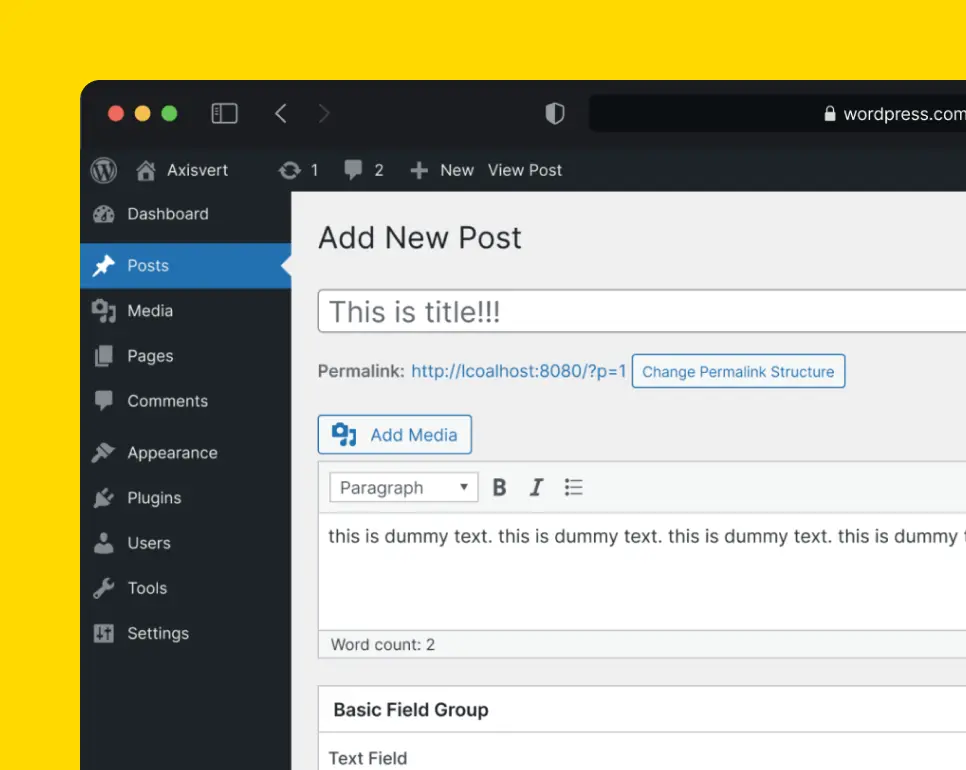Insert a bulleted list
Image resolution: width=966 pixels, height=770 pixels.
[x=573, y=488]
